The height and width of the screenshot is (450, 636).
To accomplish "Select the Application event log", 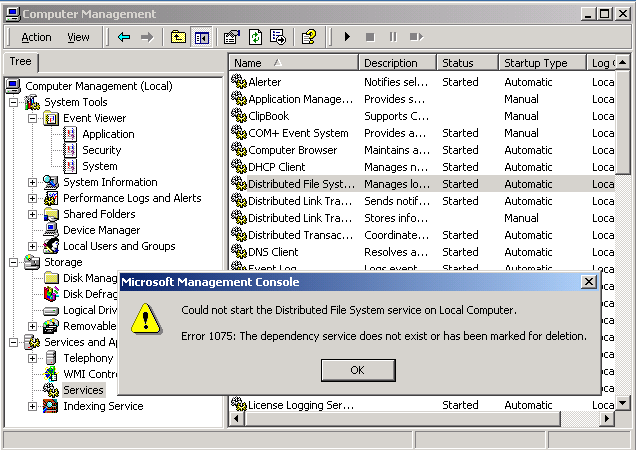I will coord(108,134).
